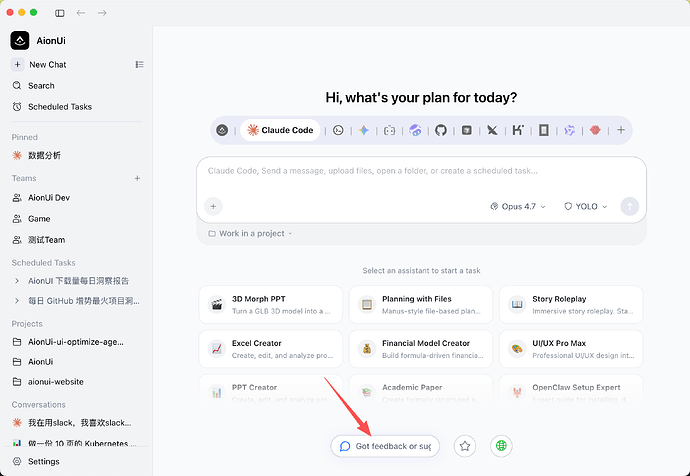Viewport: 690px width, 476px height.
Task: Select the Gemini sparkle agent icon
Action: point(363,130)
